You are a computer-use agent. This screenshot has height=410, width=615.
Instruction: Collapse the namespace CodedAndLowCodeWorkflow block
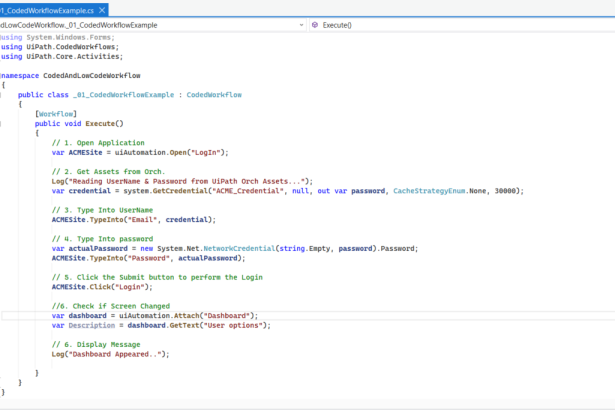pyautogui.click(x=2, y=75)
